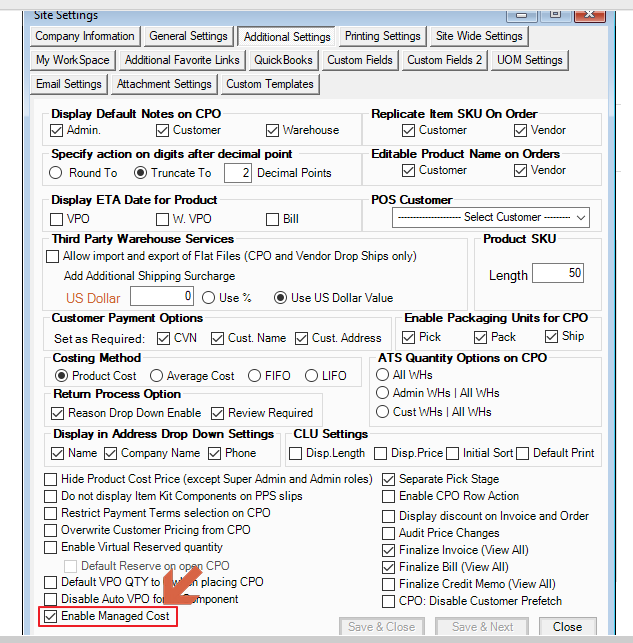Switch to the QuickBooks tab
This screenshot has width=633, height=643.
pos(283,60)
